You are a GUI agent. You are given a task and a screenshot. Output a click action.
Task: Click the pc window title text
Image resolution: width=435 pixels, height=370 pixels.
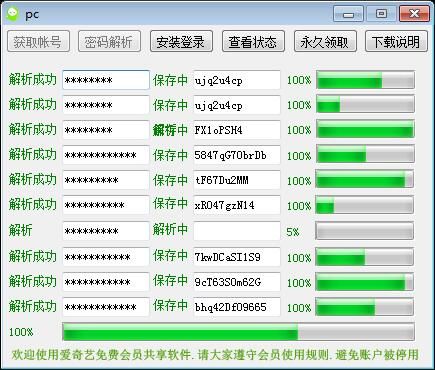coord(32,15)
